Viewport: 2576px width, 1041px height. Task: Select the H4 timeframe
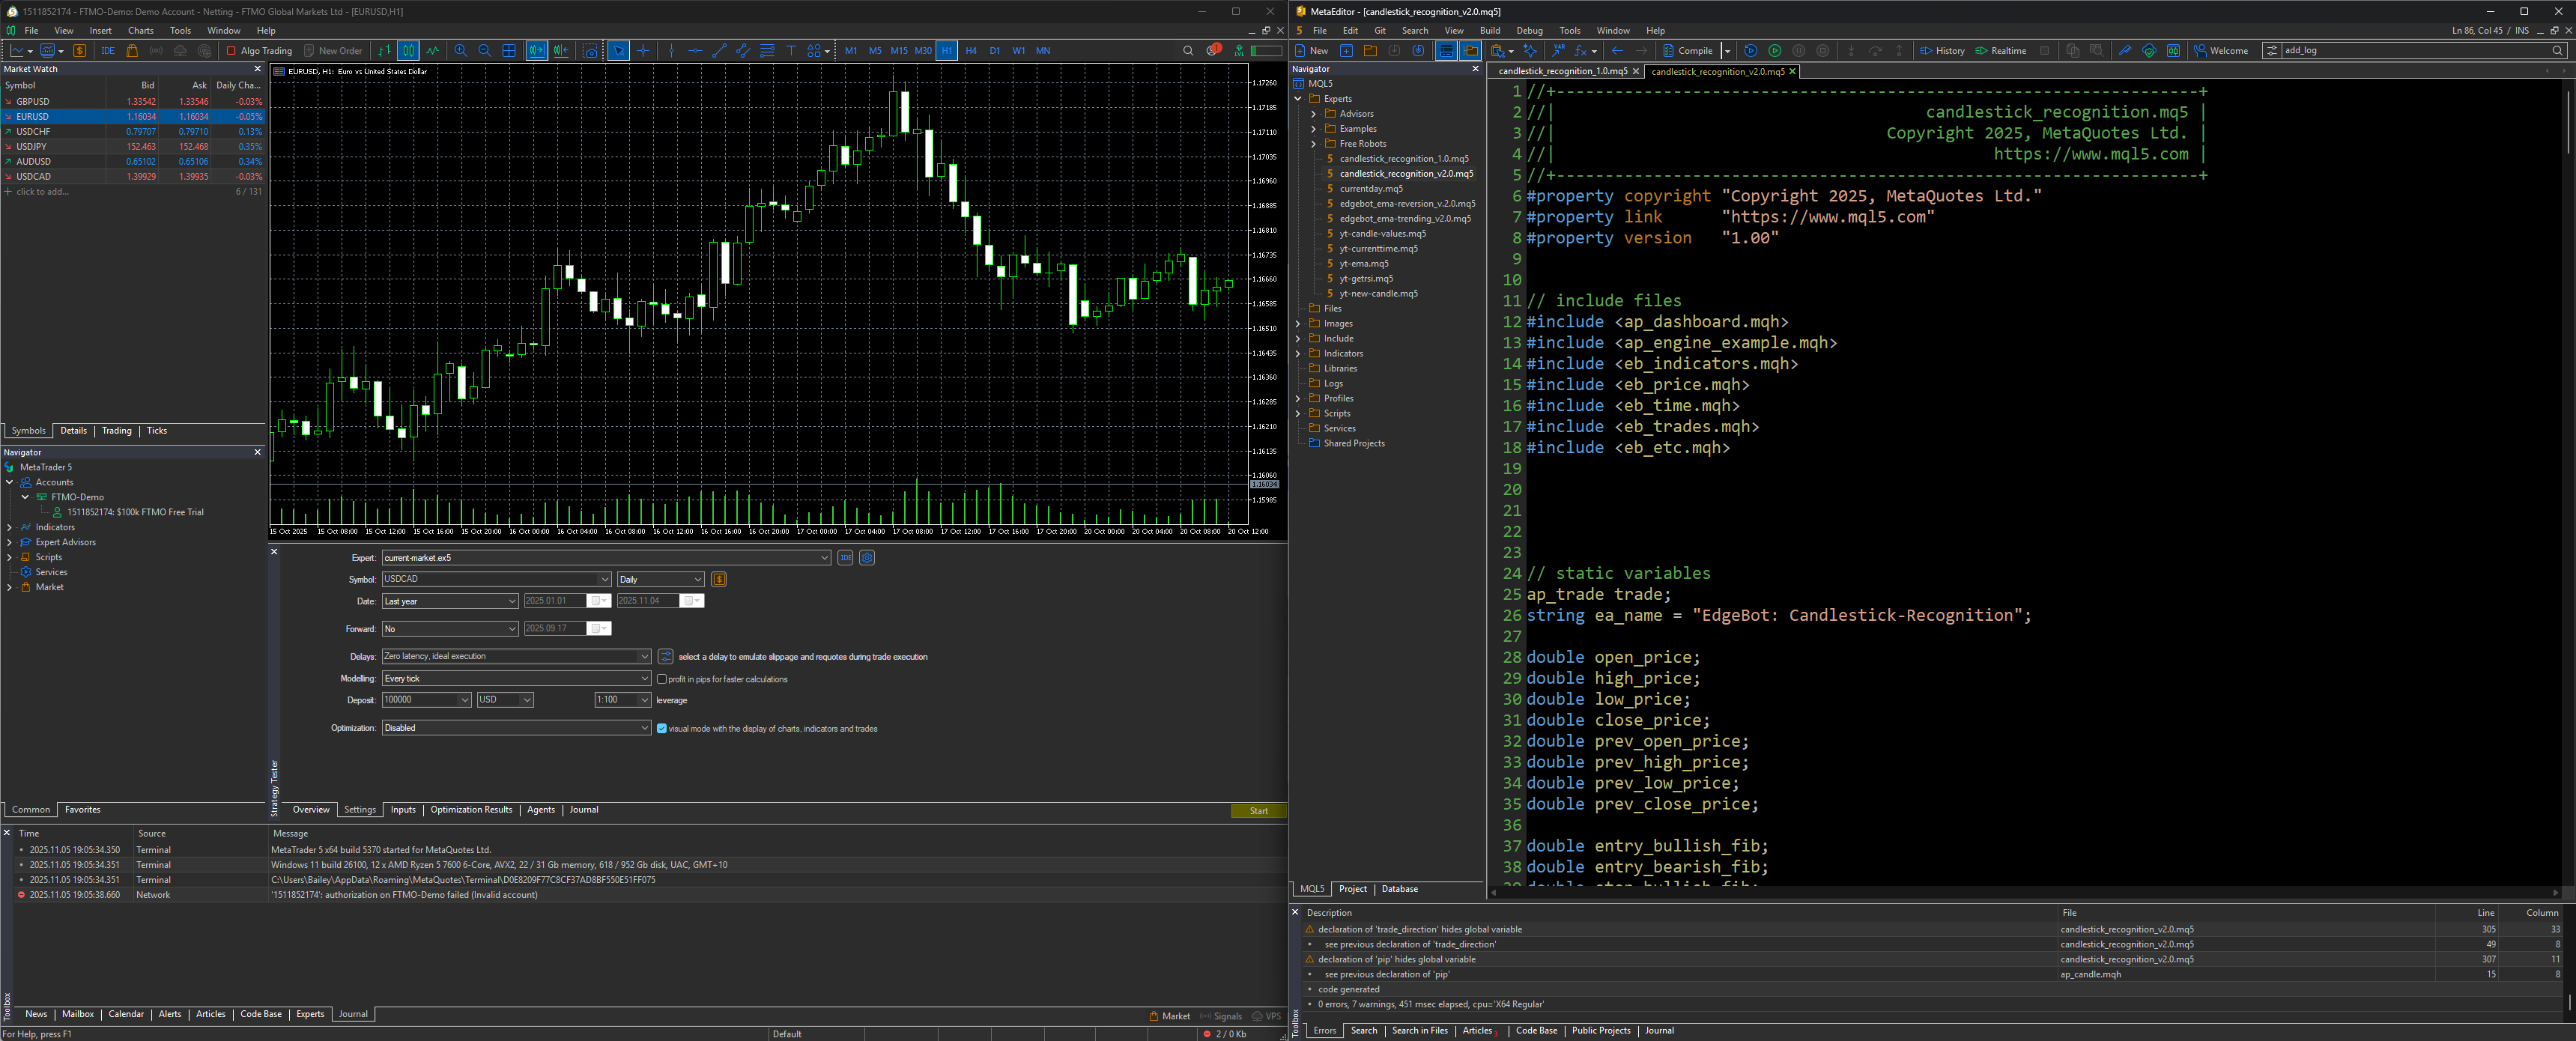[970, 50]
